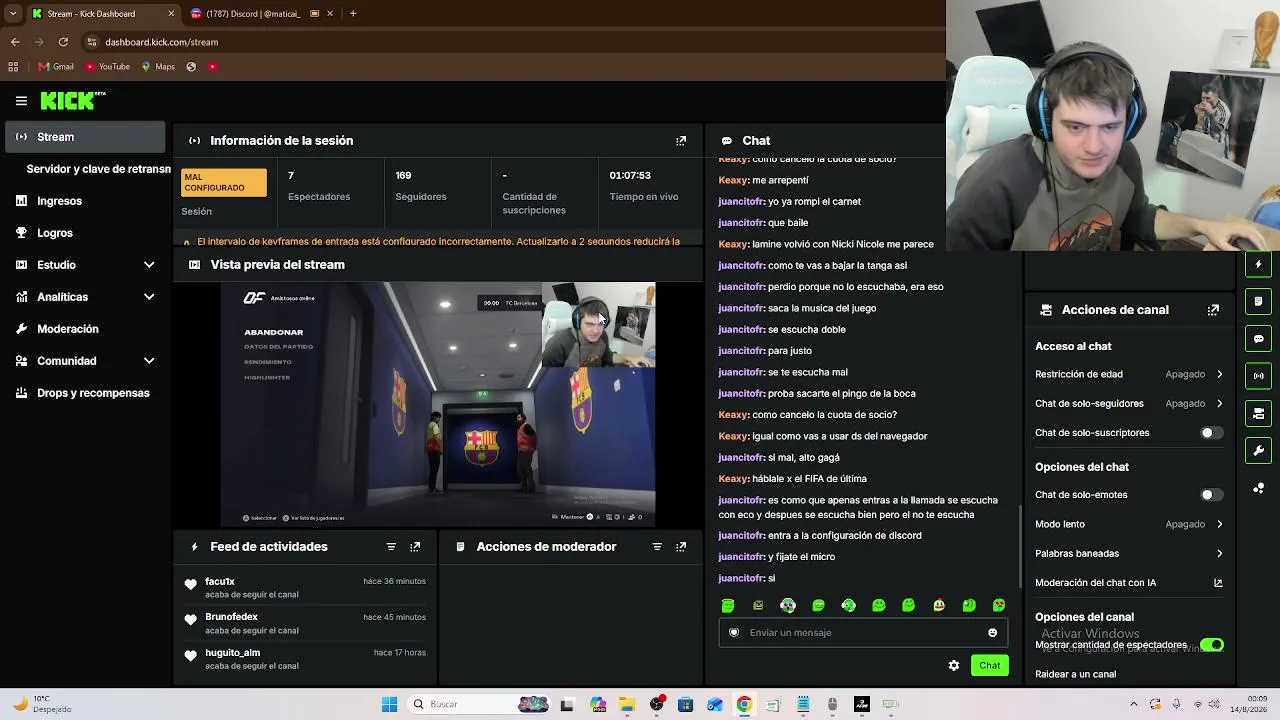The image size is (1280, 720).
Task: Open Moderación in the sidebar
Action: click(86, 329)
